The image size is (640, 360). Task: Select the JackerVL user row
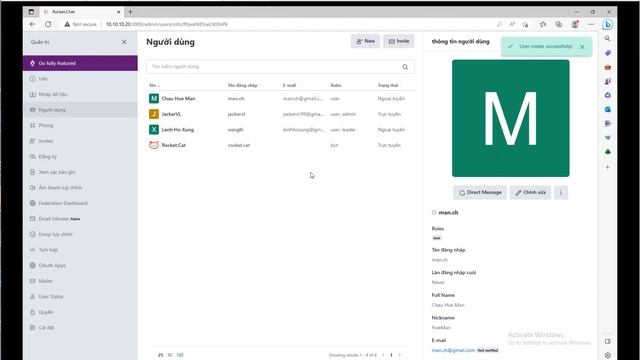click(280, 114)
